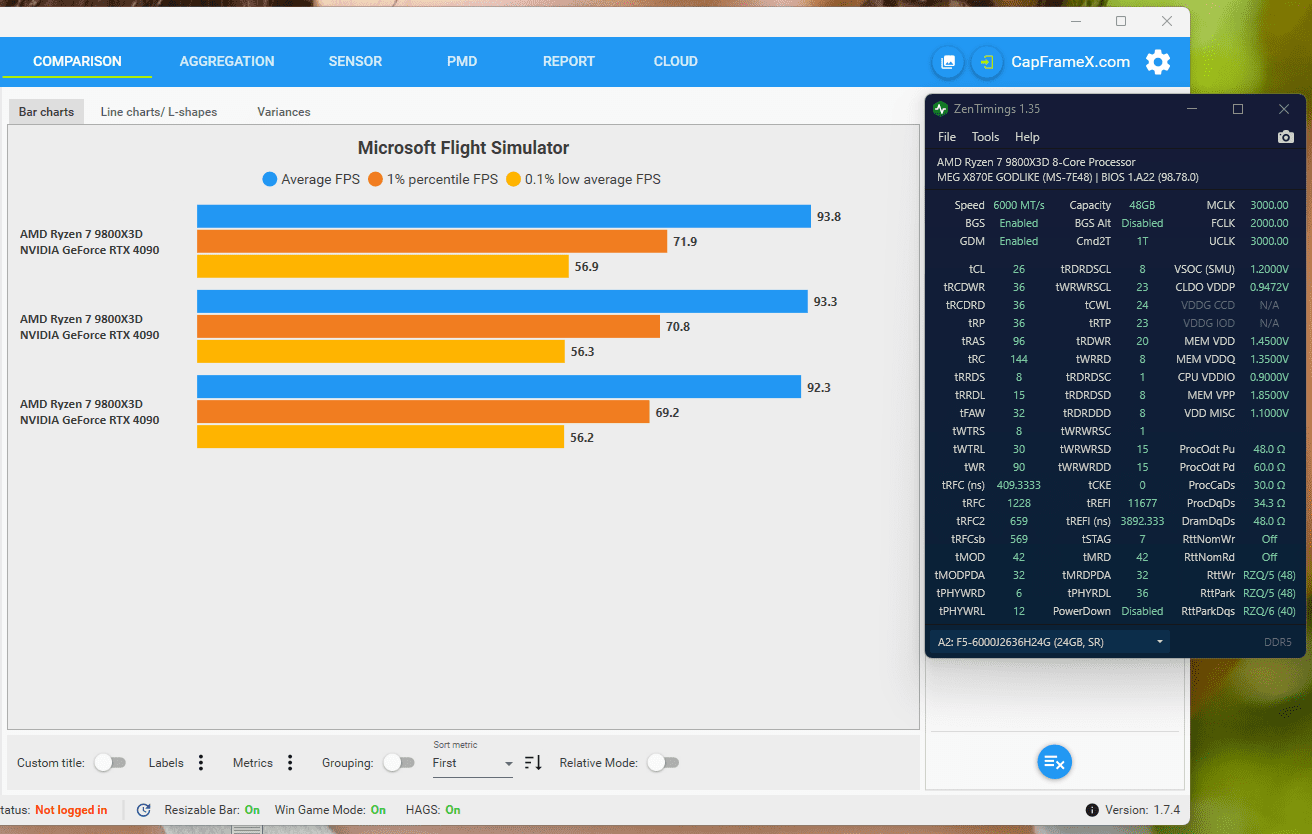Open the CapFrameX settings gear
Viewport: 1312px width, 834px height.
point(1157,62)
